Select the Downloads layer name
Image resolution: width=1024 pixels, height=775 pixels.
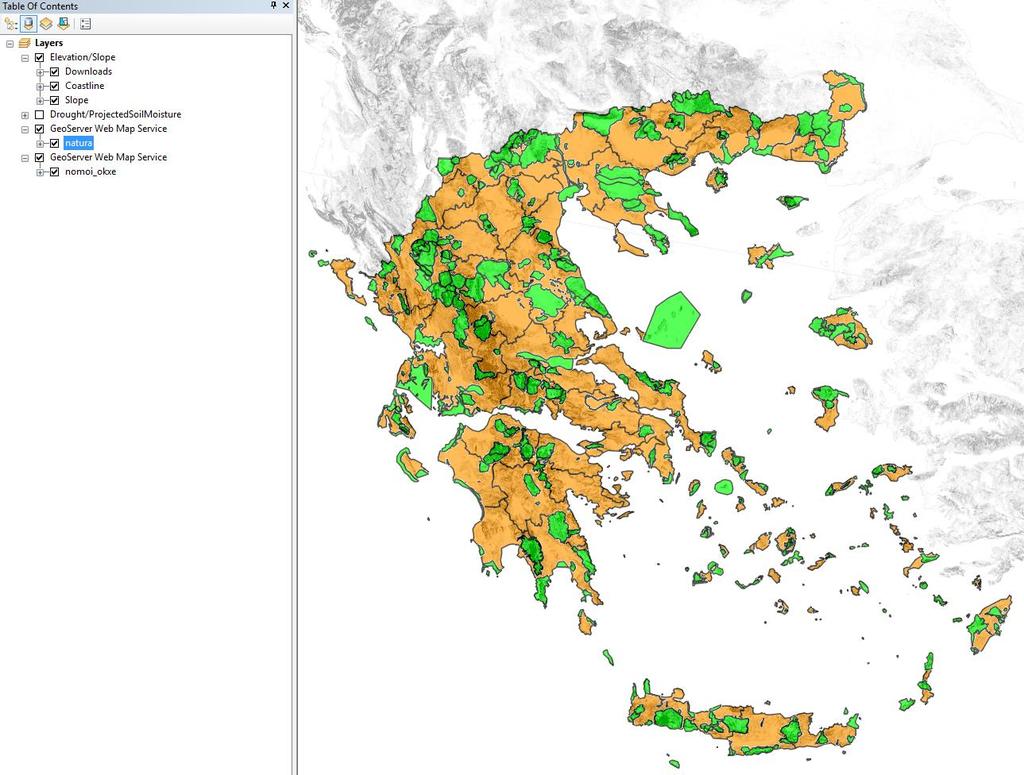[x=88, y=72]
